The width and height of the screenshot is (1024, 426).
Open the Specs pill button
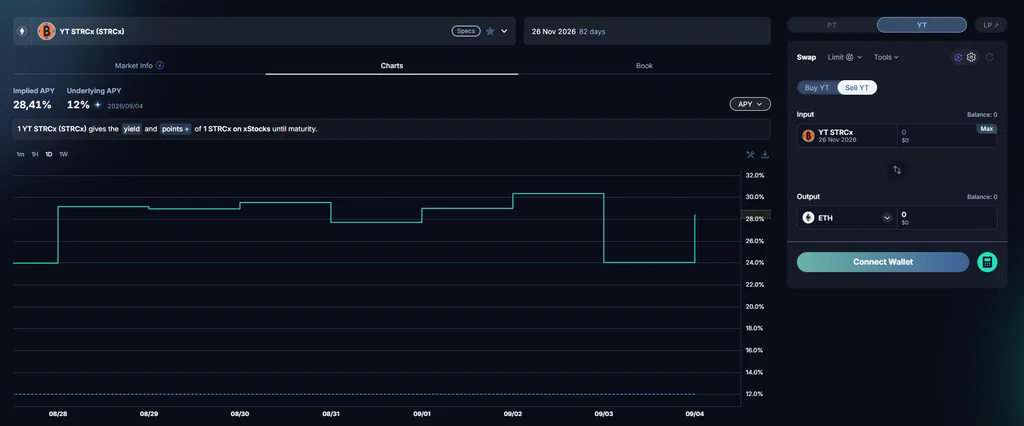point(466,31)
